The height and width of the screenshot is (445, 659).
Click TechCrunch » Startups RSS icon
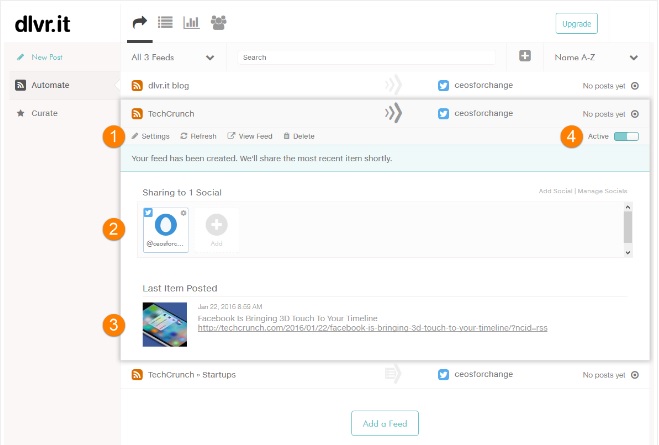(x=137, y=374)
